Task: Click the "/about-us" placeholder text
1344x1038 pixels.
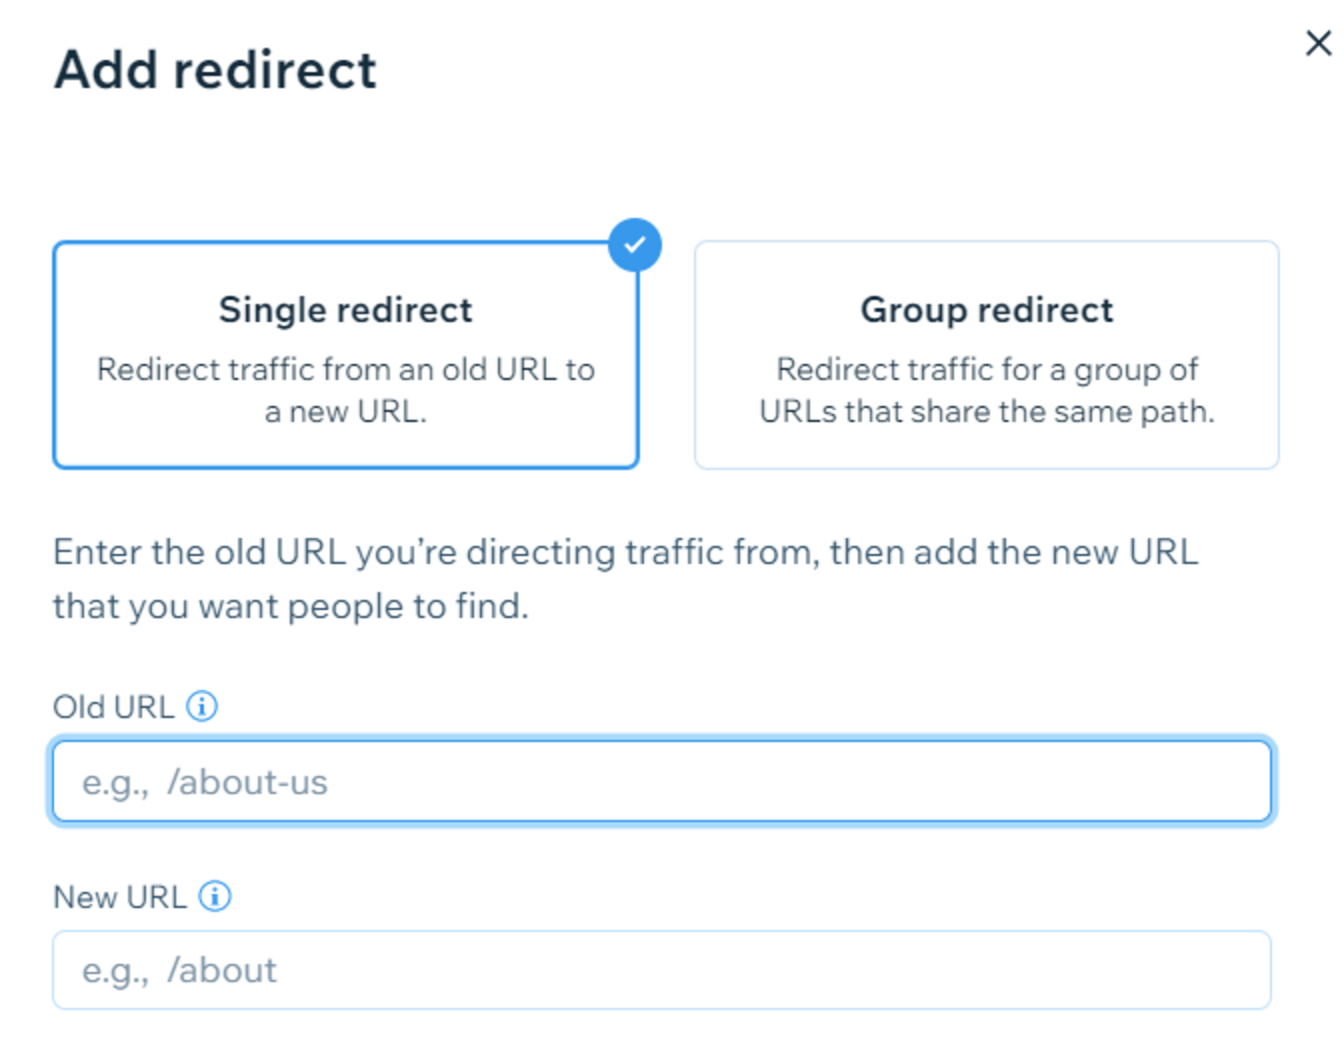Action: [x=247, y=782]
